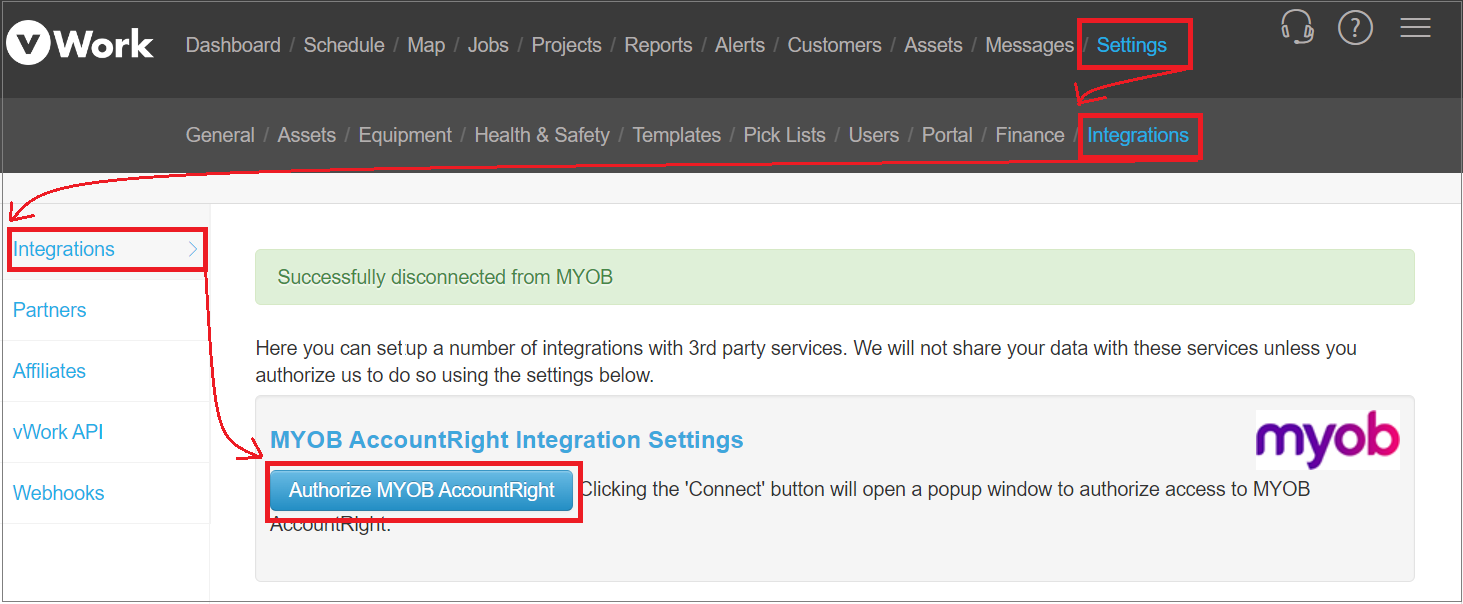Open Customers page
This screenshot has height=604, width=1463.
point(834,45)
